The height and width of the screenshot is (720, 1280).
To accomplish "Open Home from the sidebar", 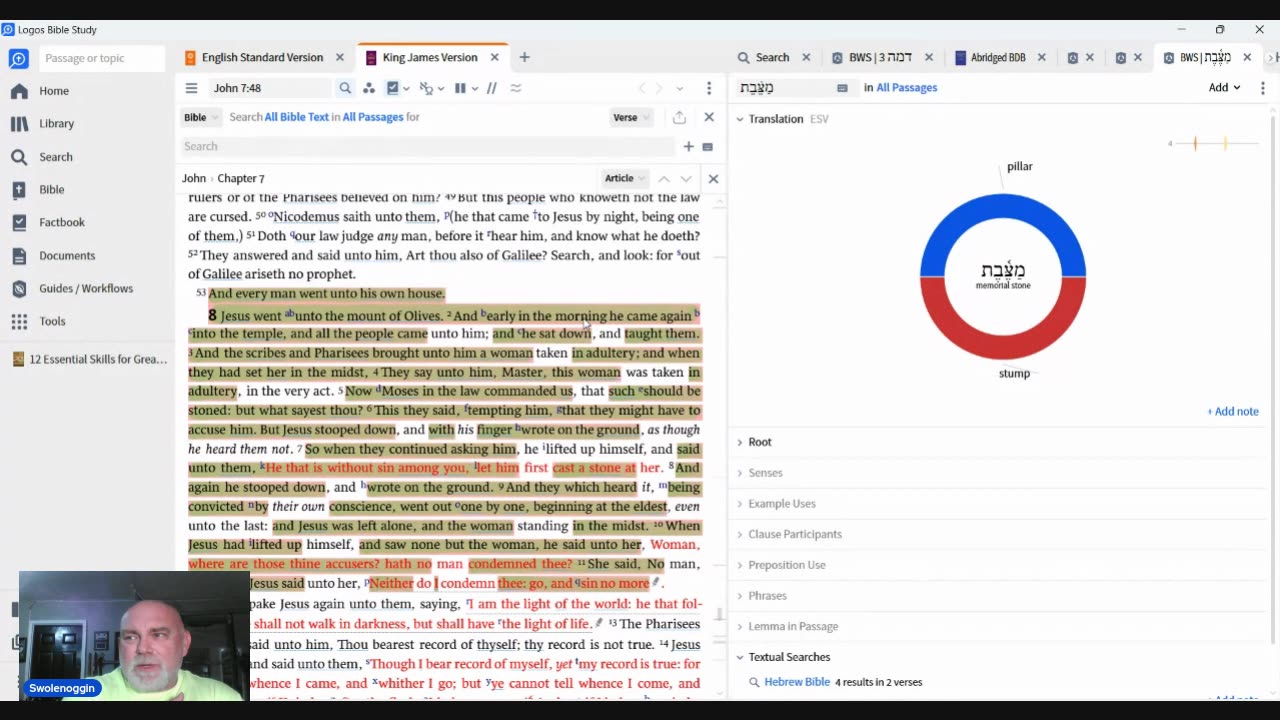I will point(54,91).
